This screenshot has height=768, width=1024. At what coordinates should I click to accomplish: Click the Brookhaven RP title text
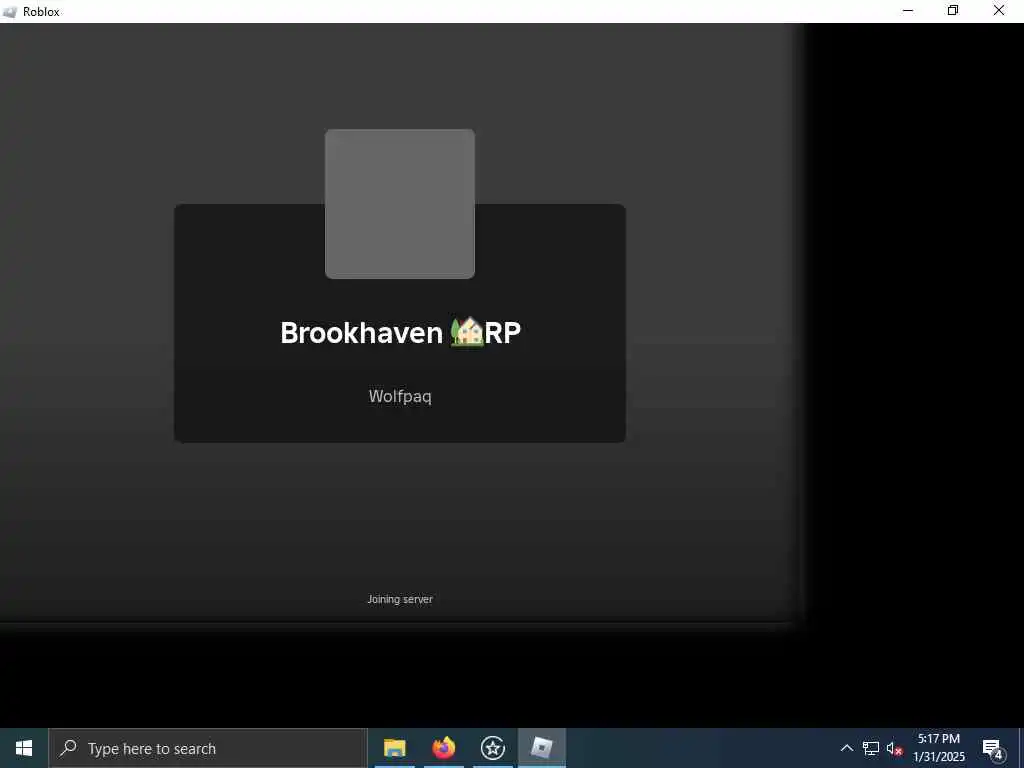tap(400, 332)
